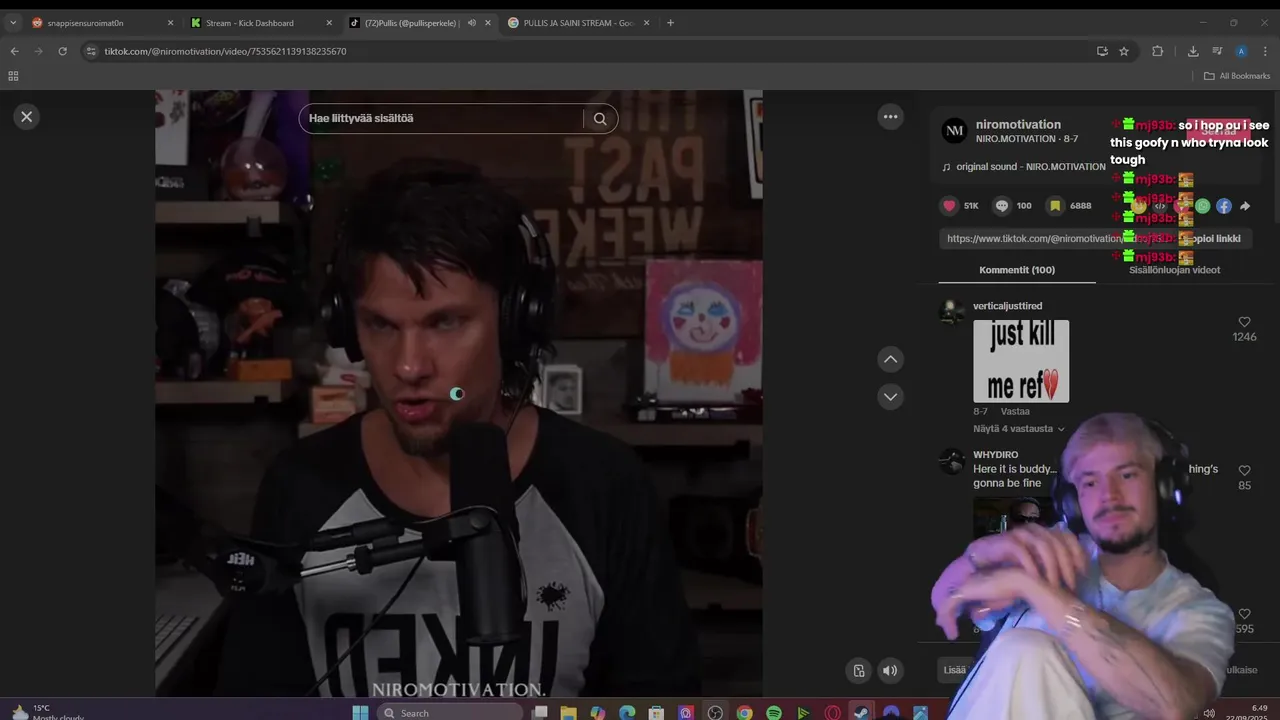1280x720 pixels.
Task: Close the TikTok video viewer with X
Action: click(x=27, y=117)
